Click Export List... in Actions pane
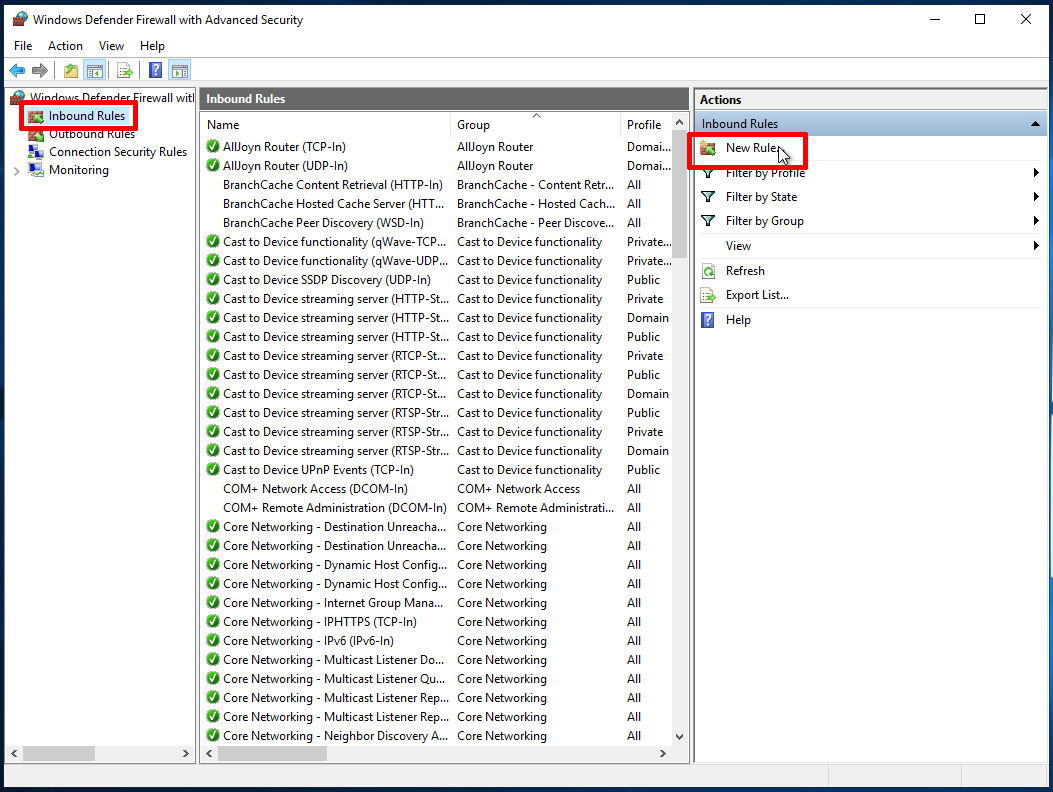 point(757,295)
